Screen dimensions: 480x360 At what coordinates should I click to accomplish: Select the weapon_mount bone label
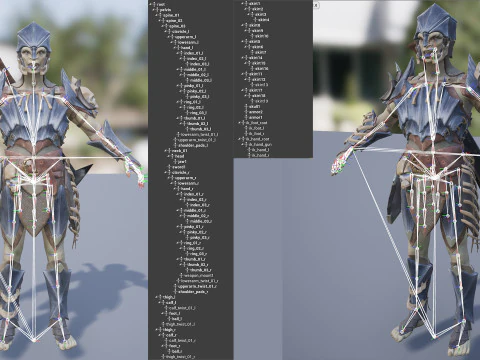click(x=199, y=276)
